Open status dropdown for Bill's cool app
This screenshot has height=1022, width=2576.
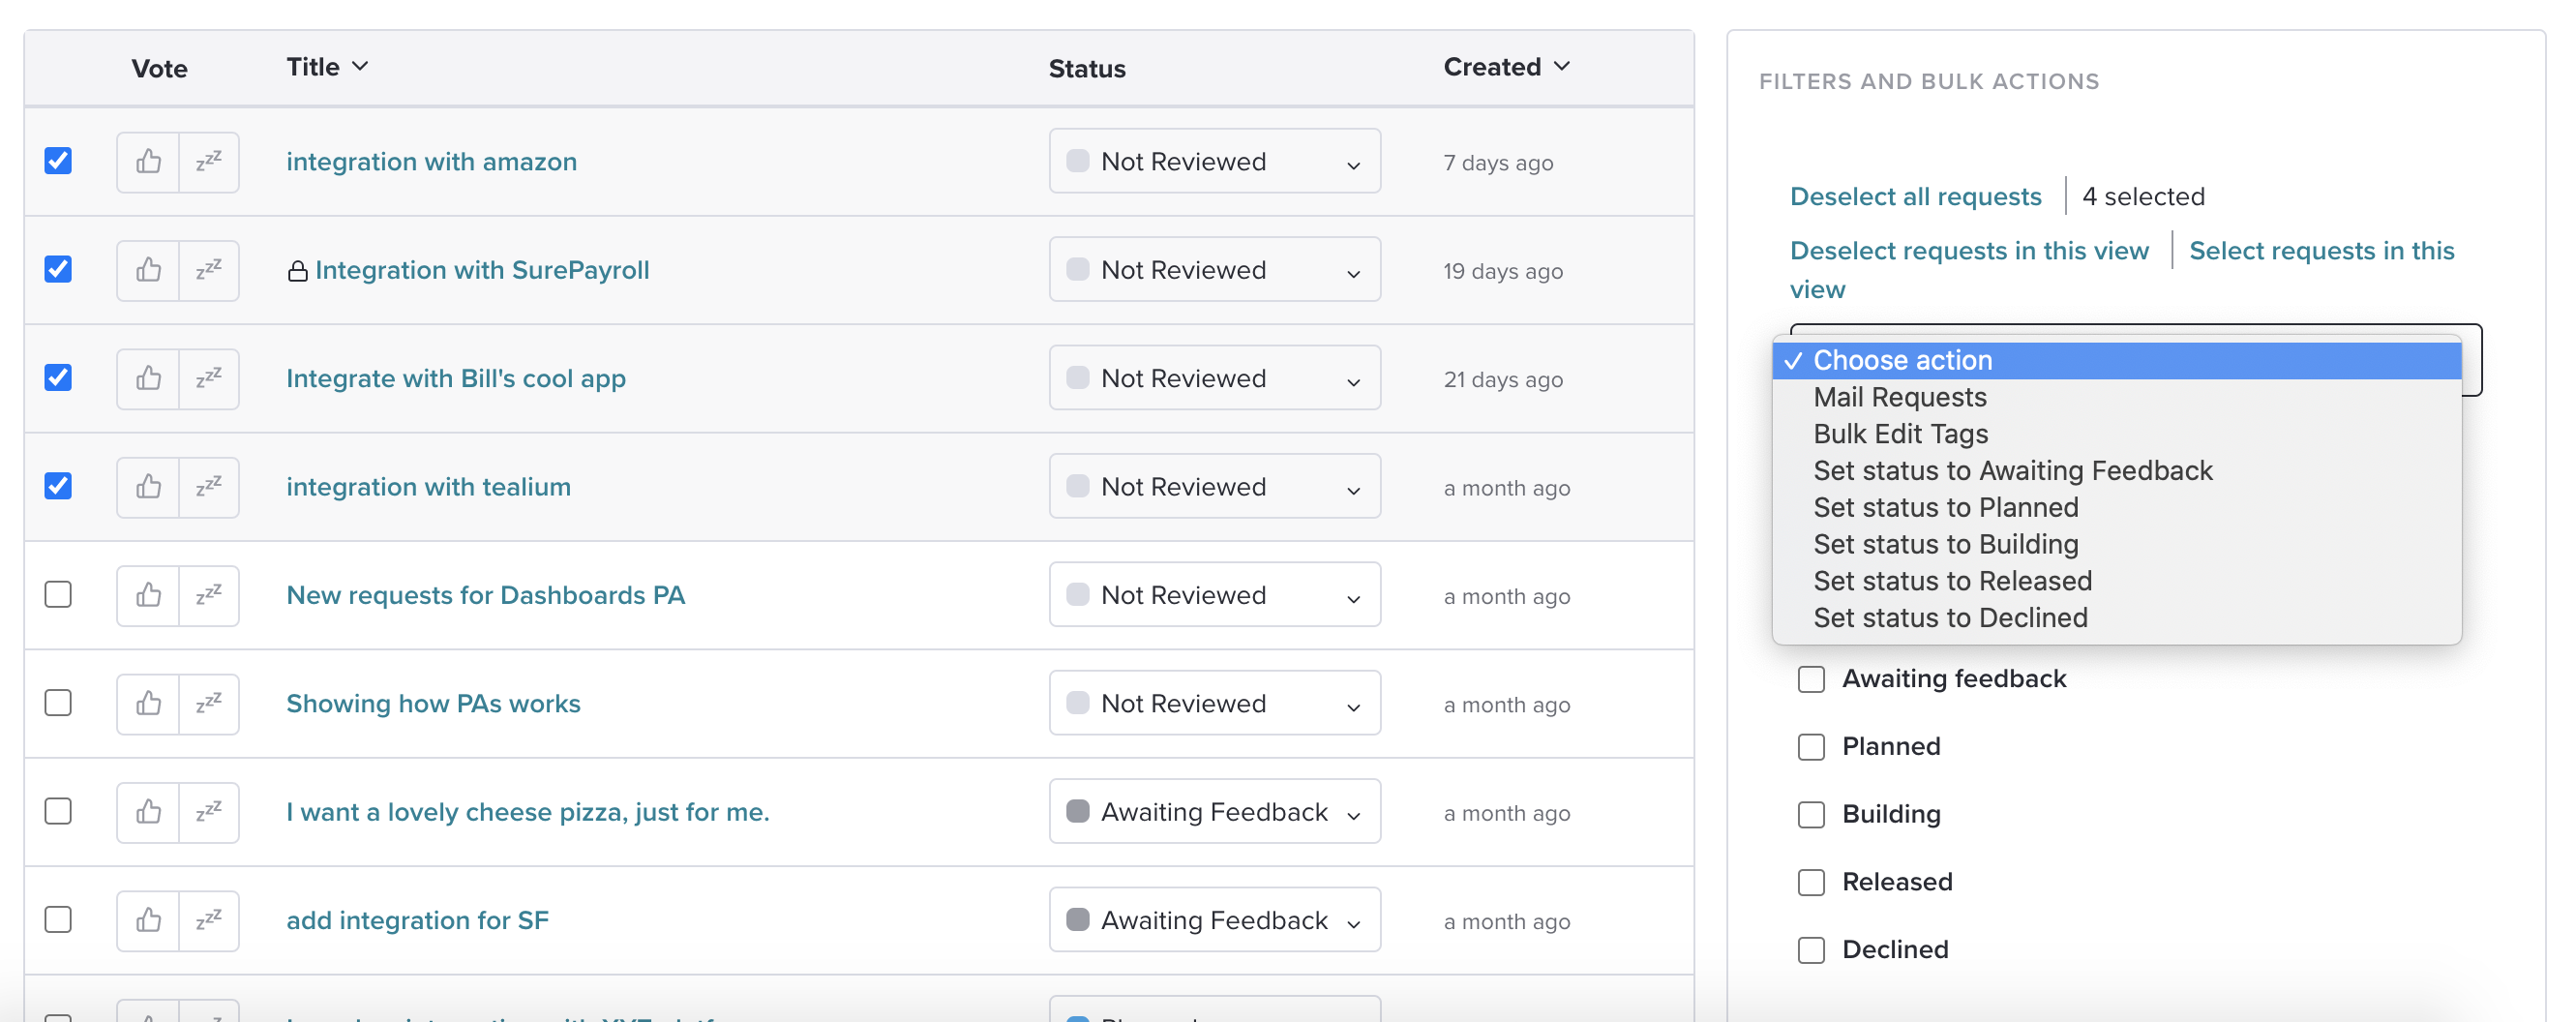1214,378
